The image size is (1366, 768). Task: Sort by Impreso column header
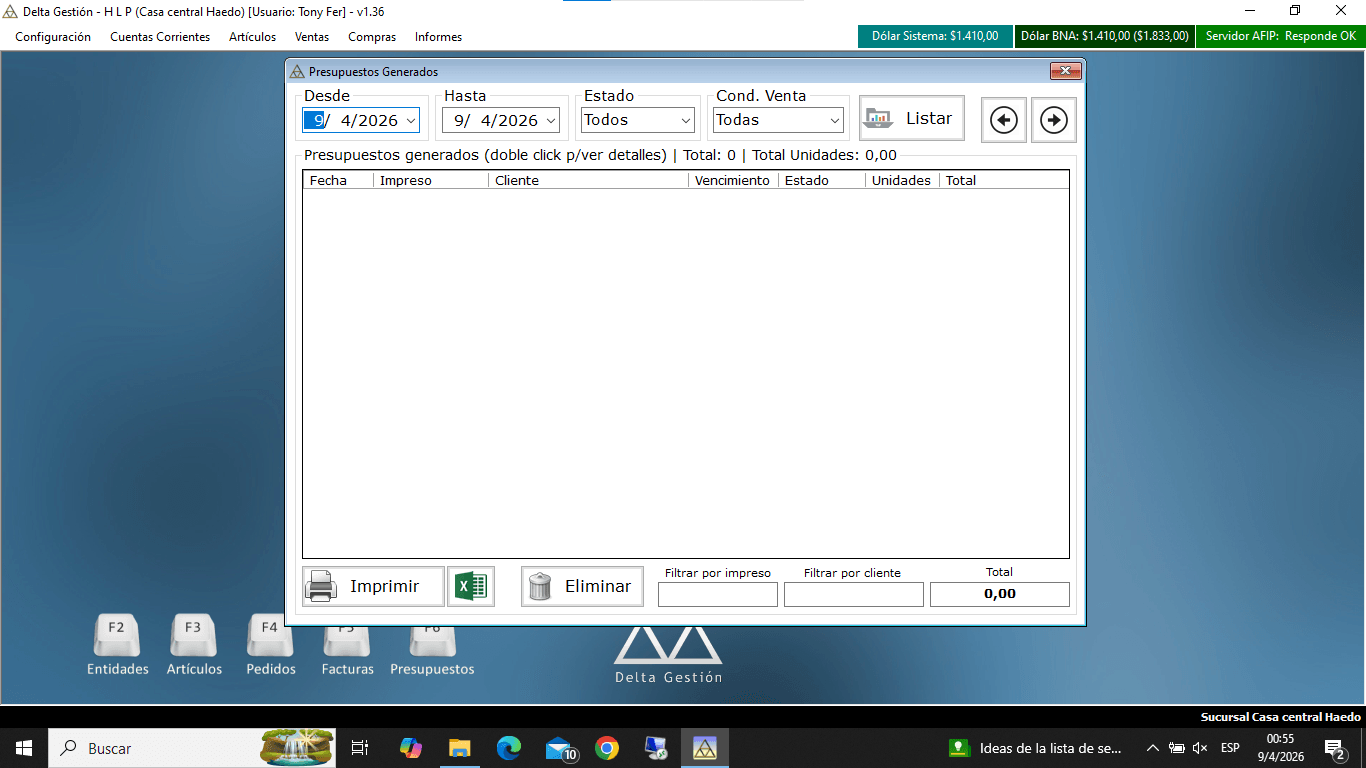tap(431, 180)
